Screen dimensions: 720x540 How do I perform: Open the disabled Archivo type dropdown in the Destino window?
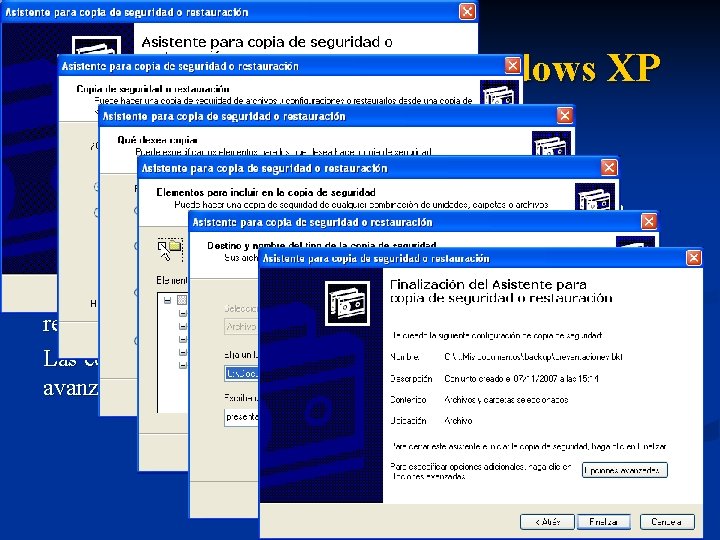click(x=241, y=326)
